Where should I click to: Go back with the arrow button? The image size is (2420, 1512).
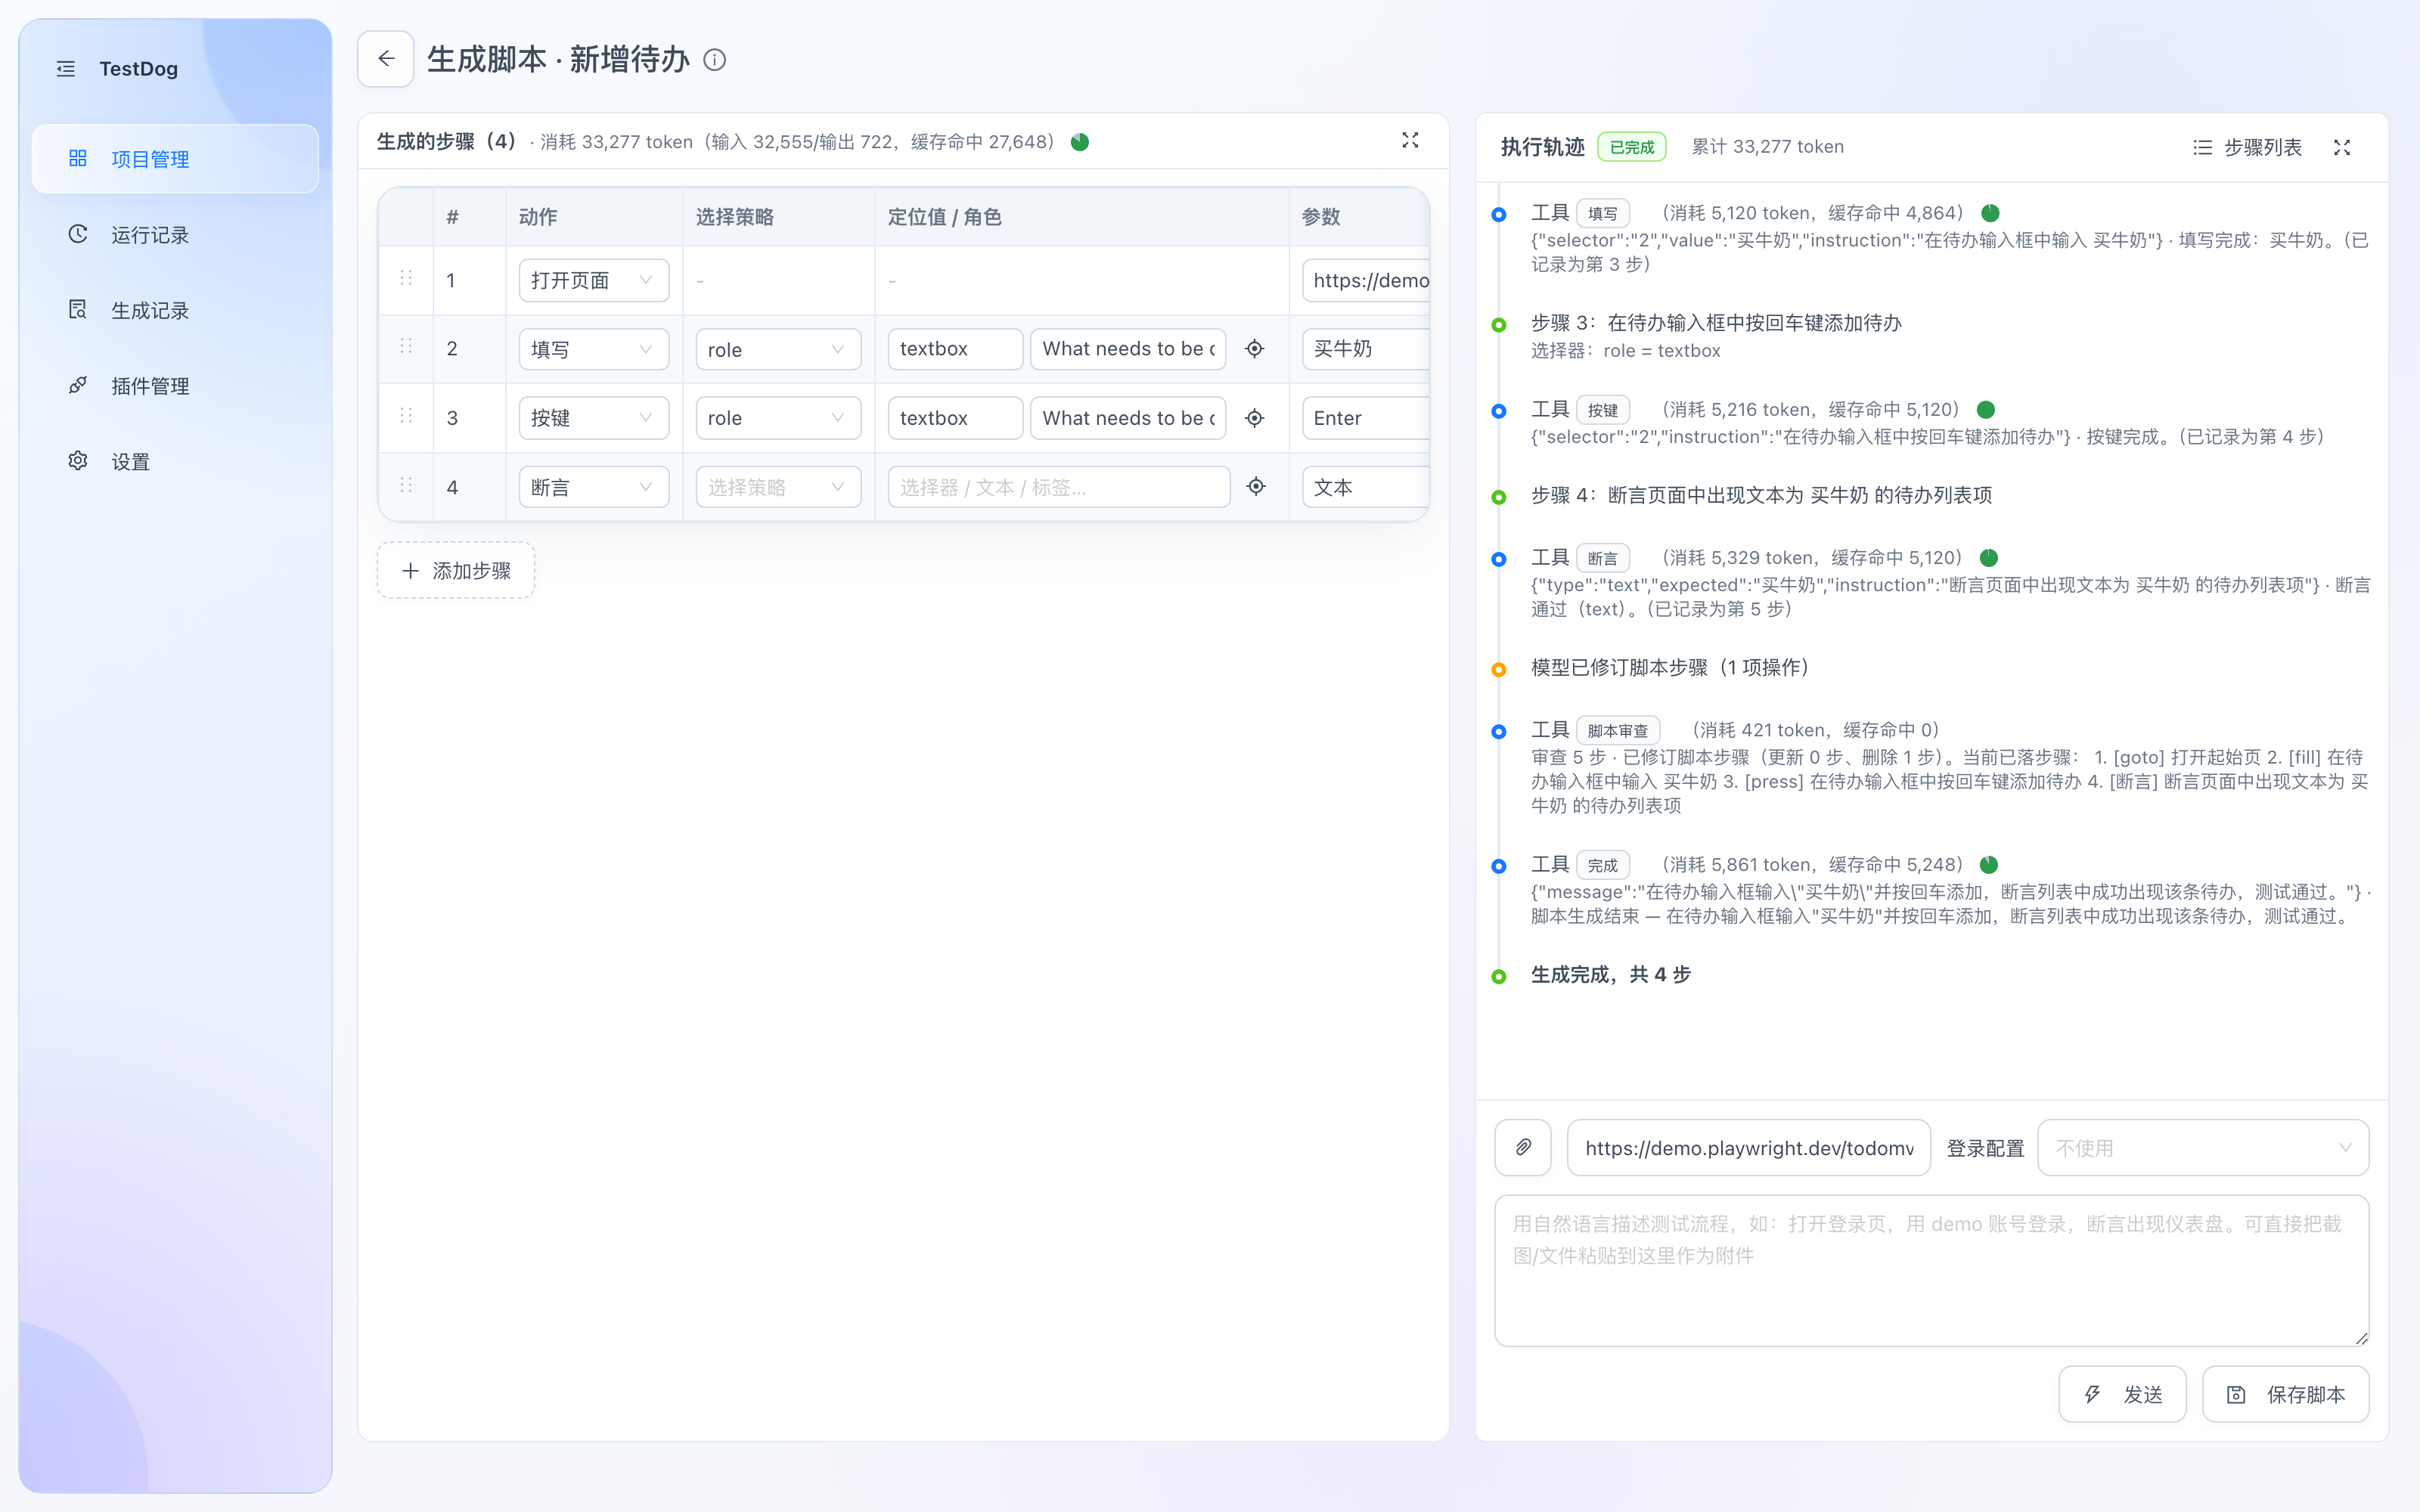pyautogui.click(x=386, y=59)
